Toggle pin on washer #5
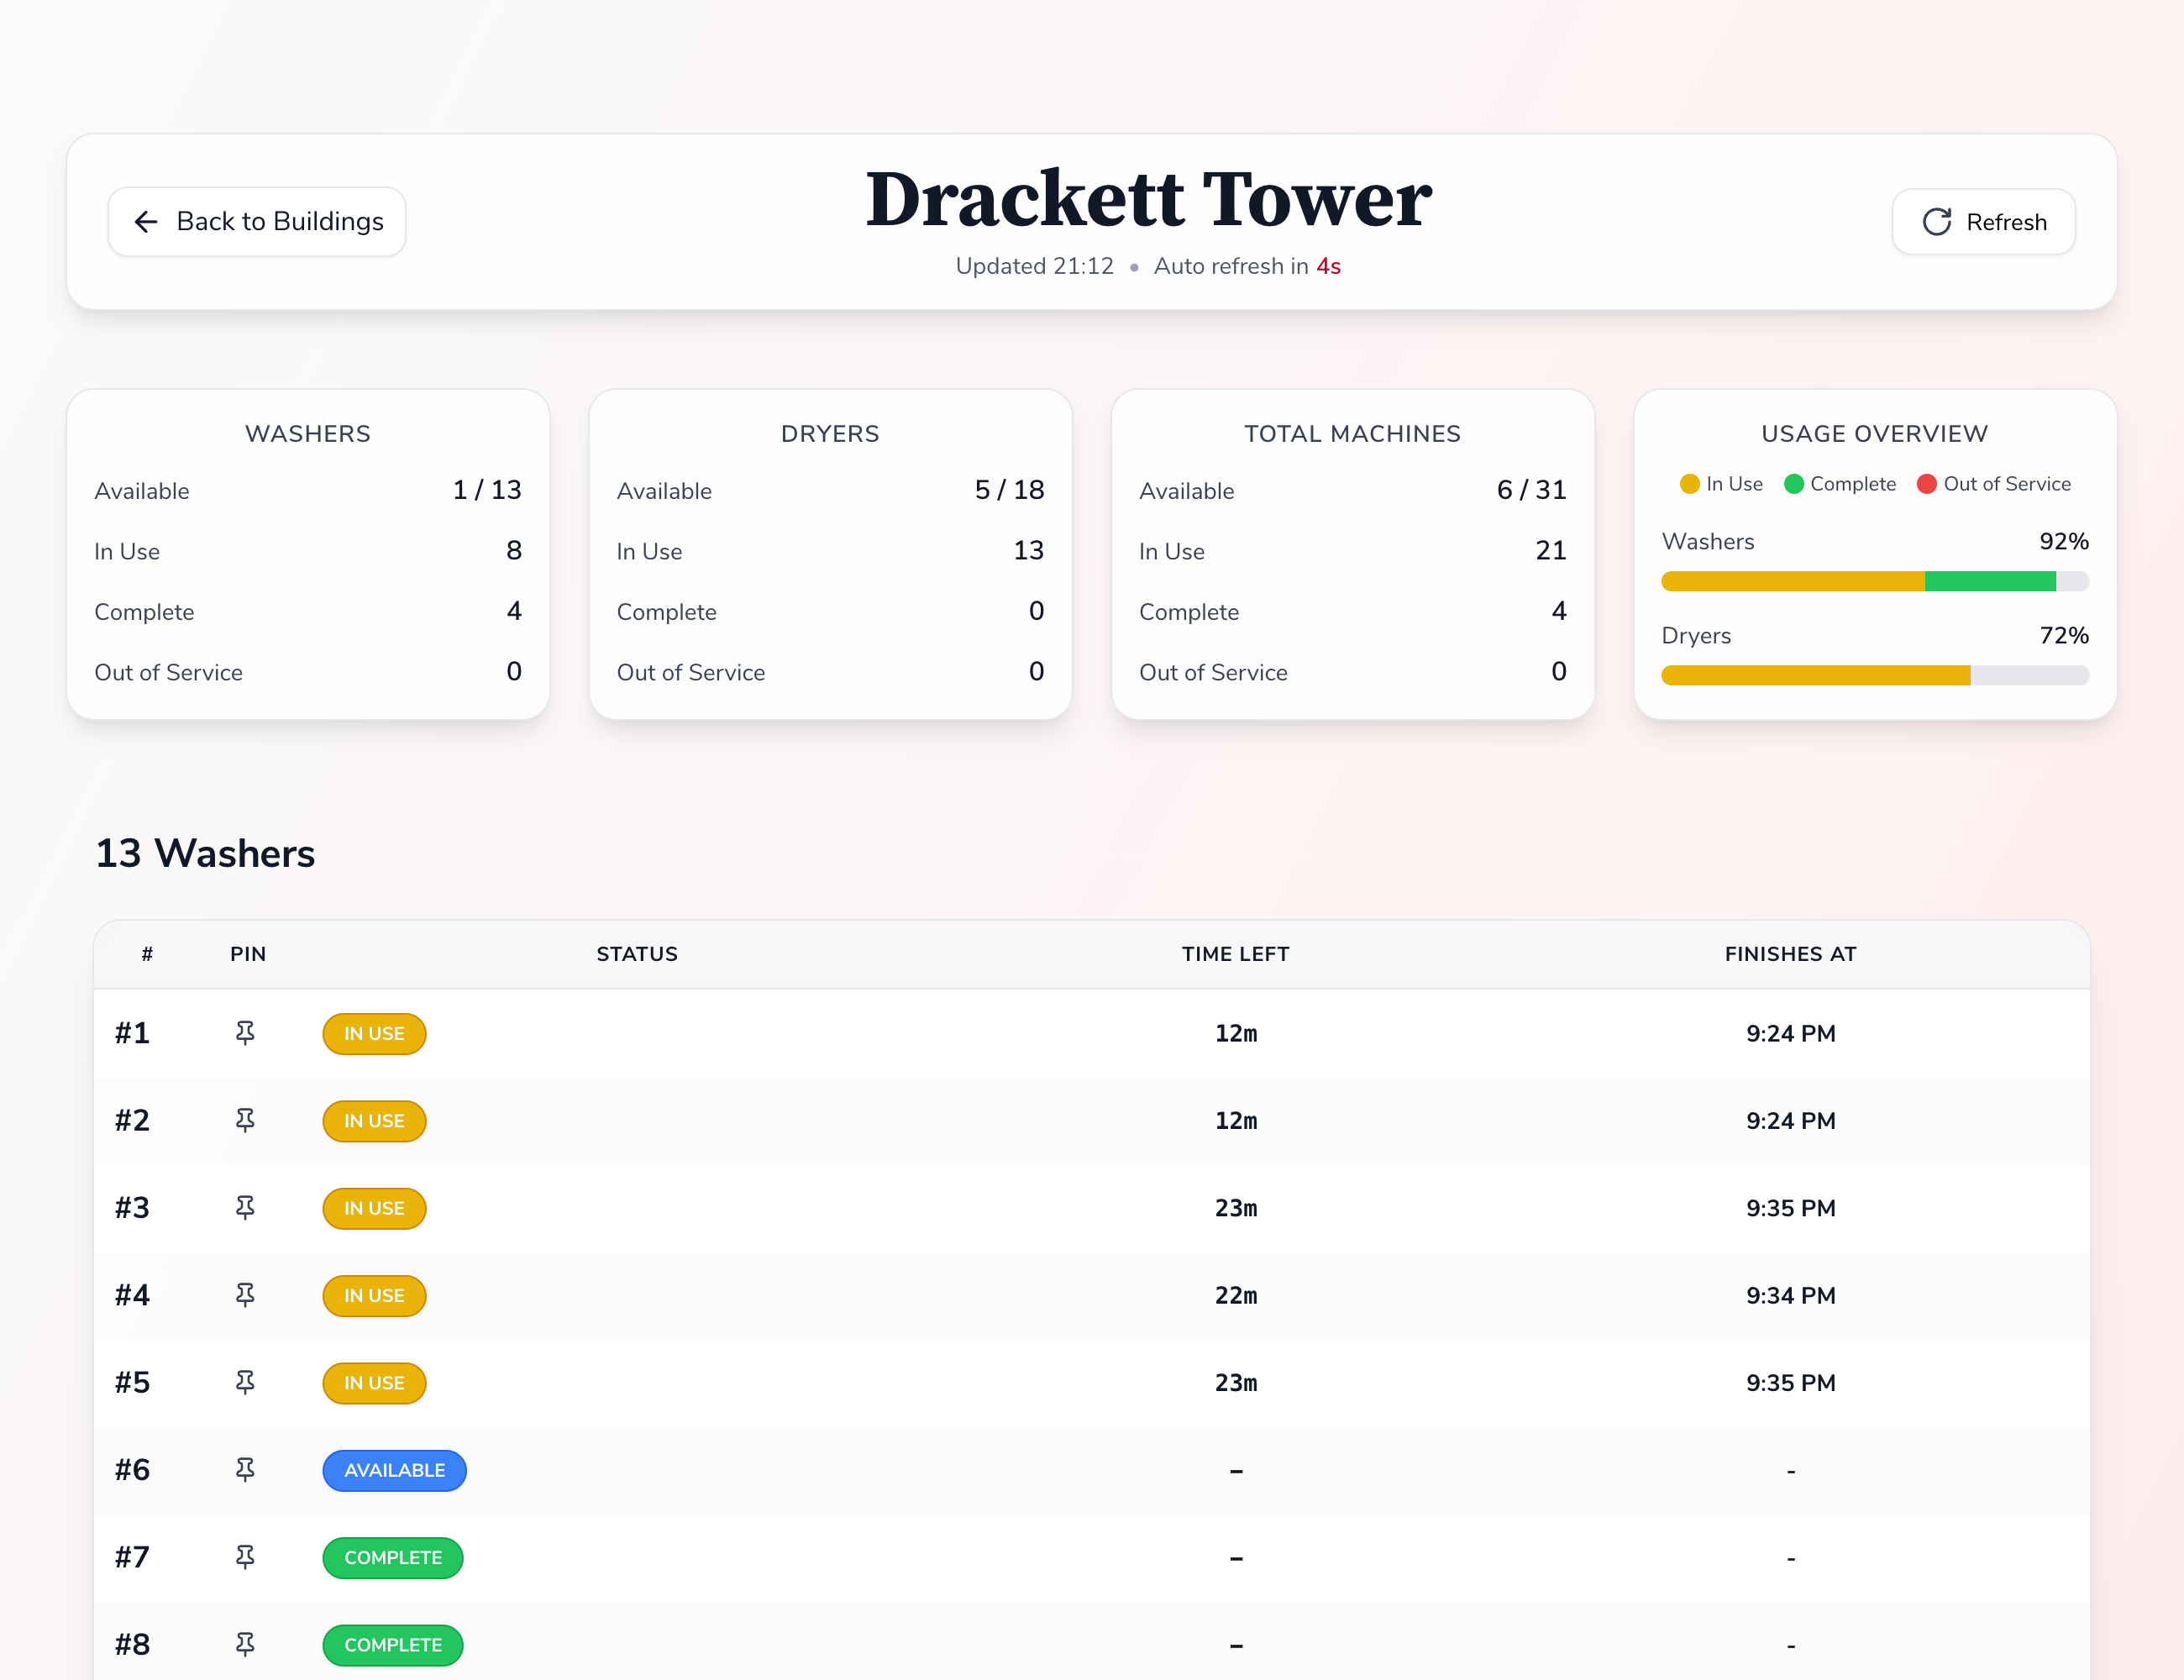 245,1382
